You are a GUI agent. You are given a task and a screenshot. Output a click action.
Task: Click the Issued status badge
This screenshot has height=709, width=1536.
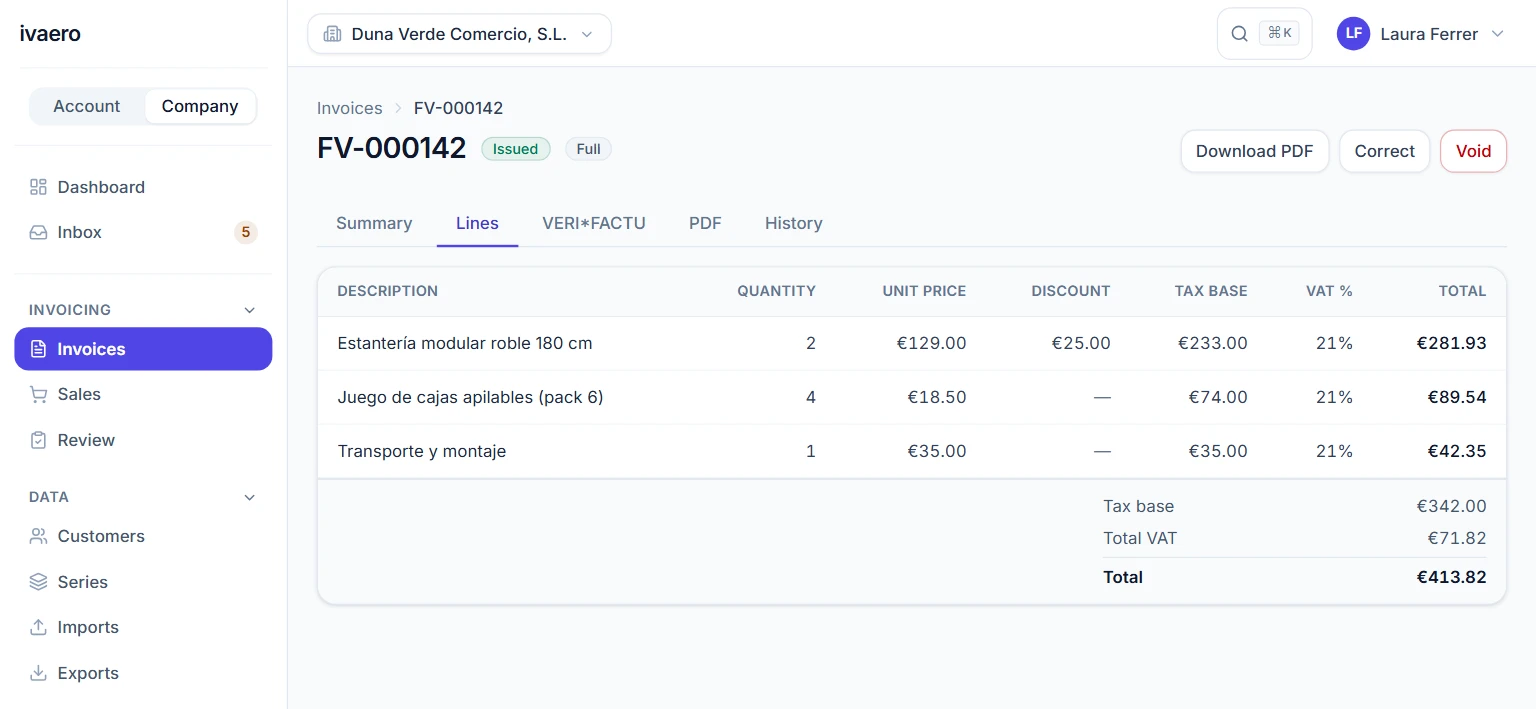(516, 149)
